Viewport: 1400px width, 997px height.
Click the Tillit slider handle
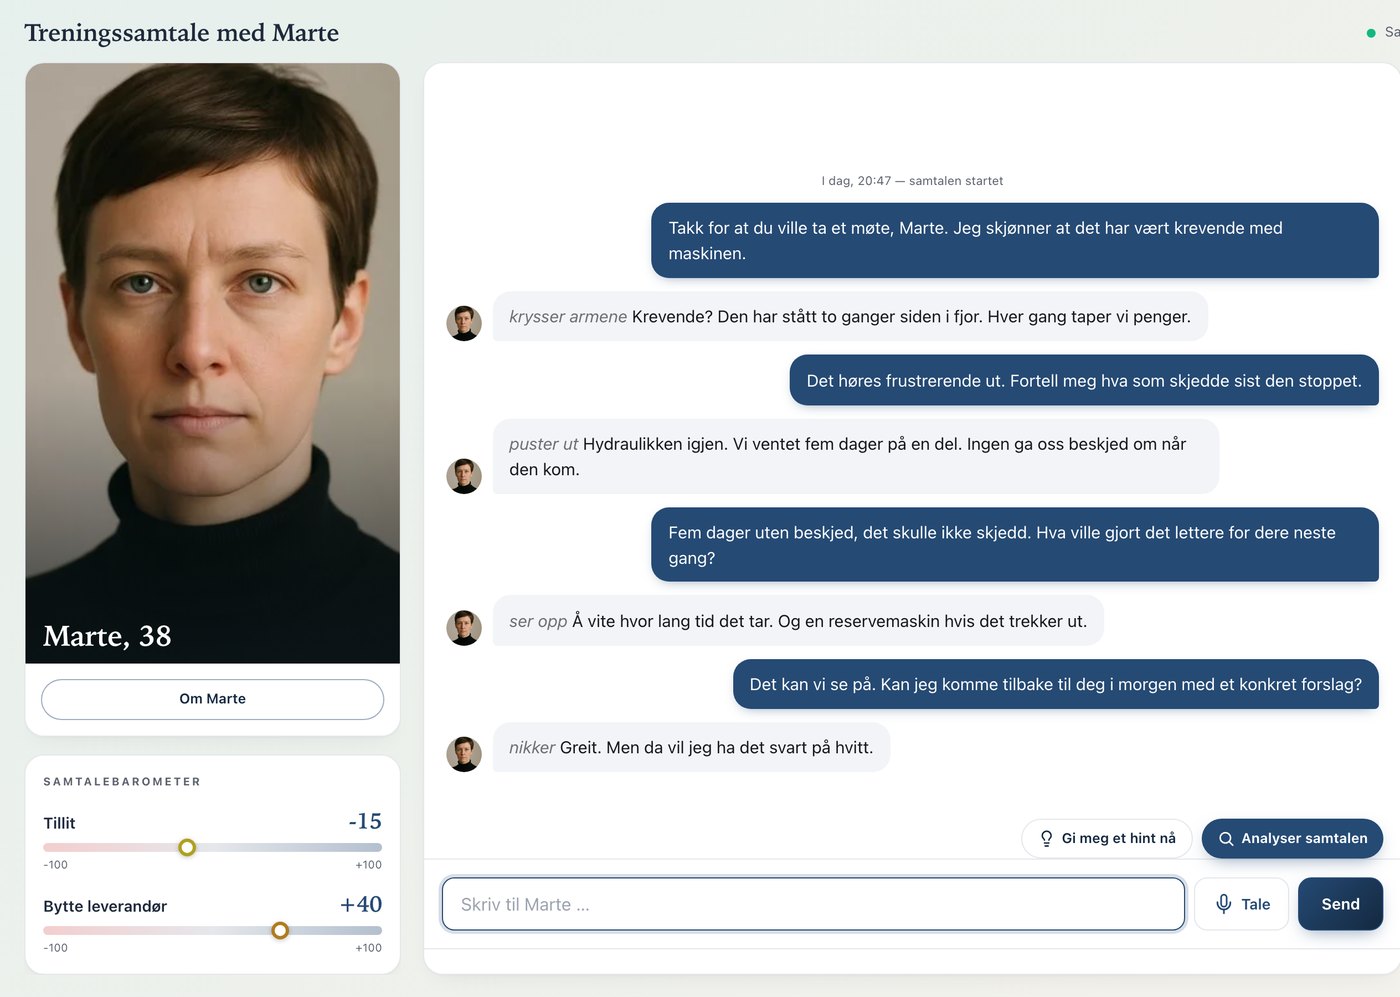187,847
